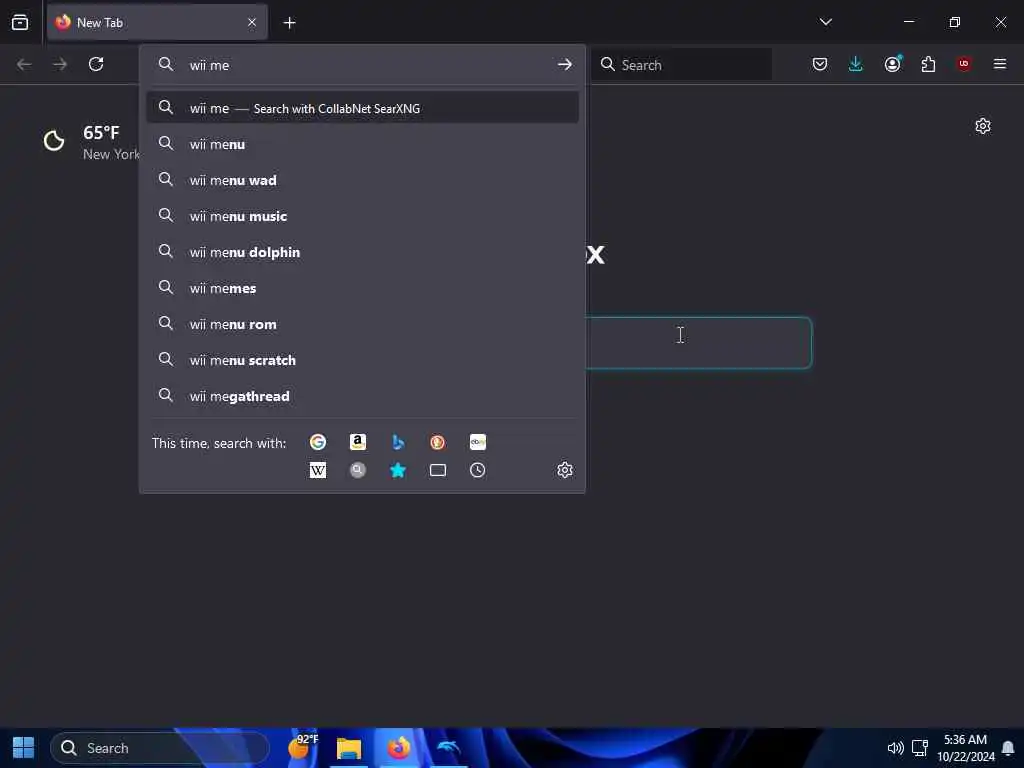Image resolution: width=1024 pixels, height=768 pixels.
Task: Open the Firefox hamburger application menu
Action: point(999,64)
